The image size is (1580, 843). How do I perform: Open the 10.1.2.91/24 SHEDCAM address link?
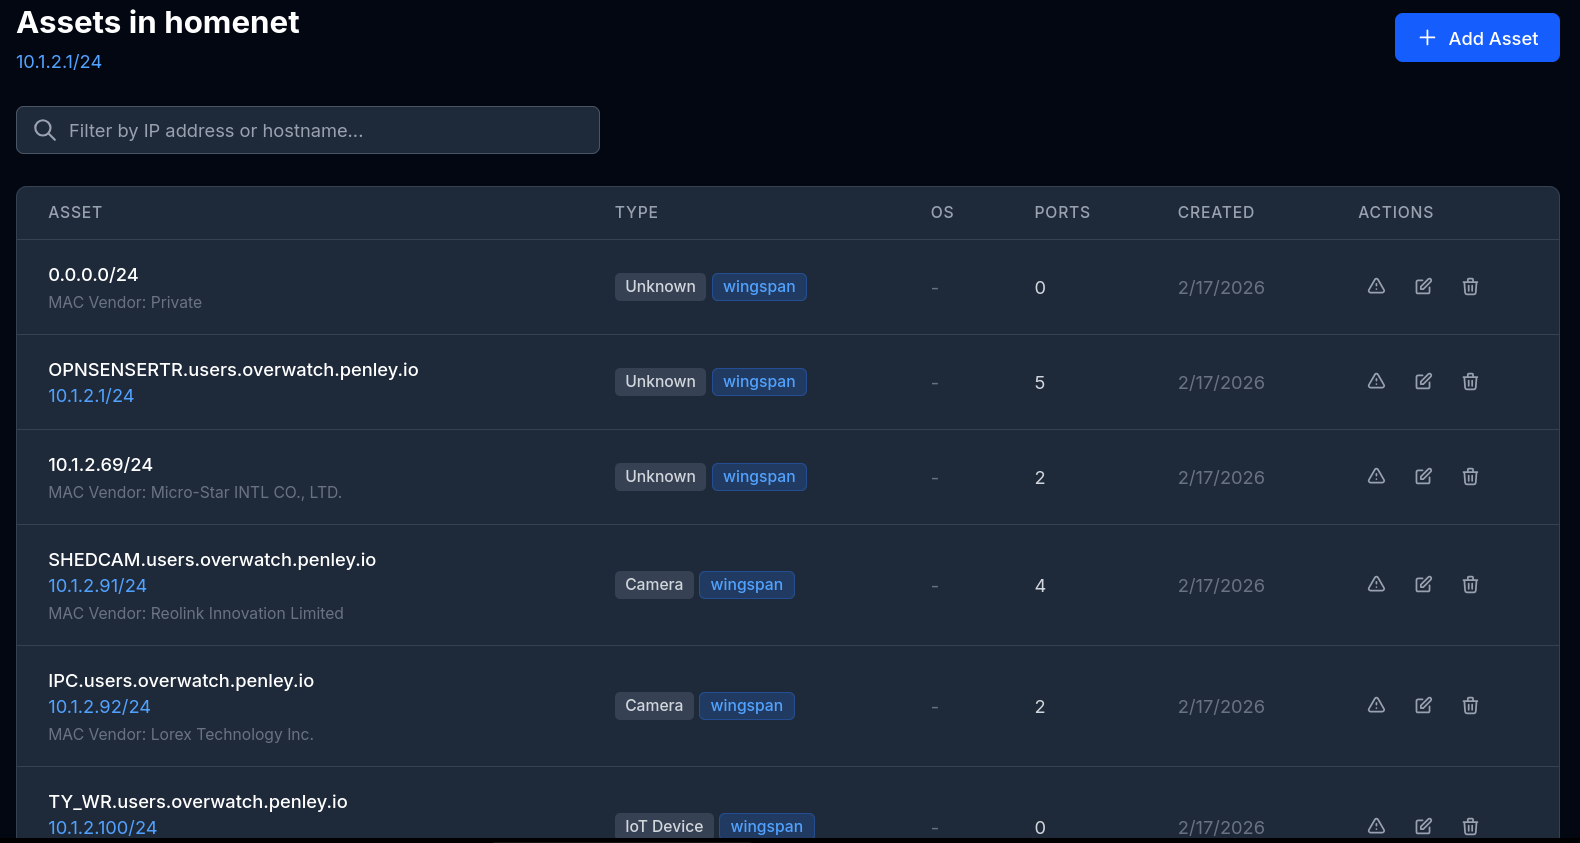(x=98, y=586)
